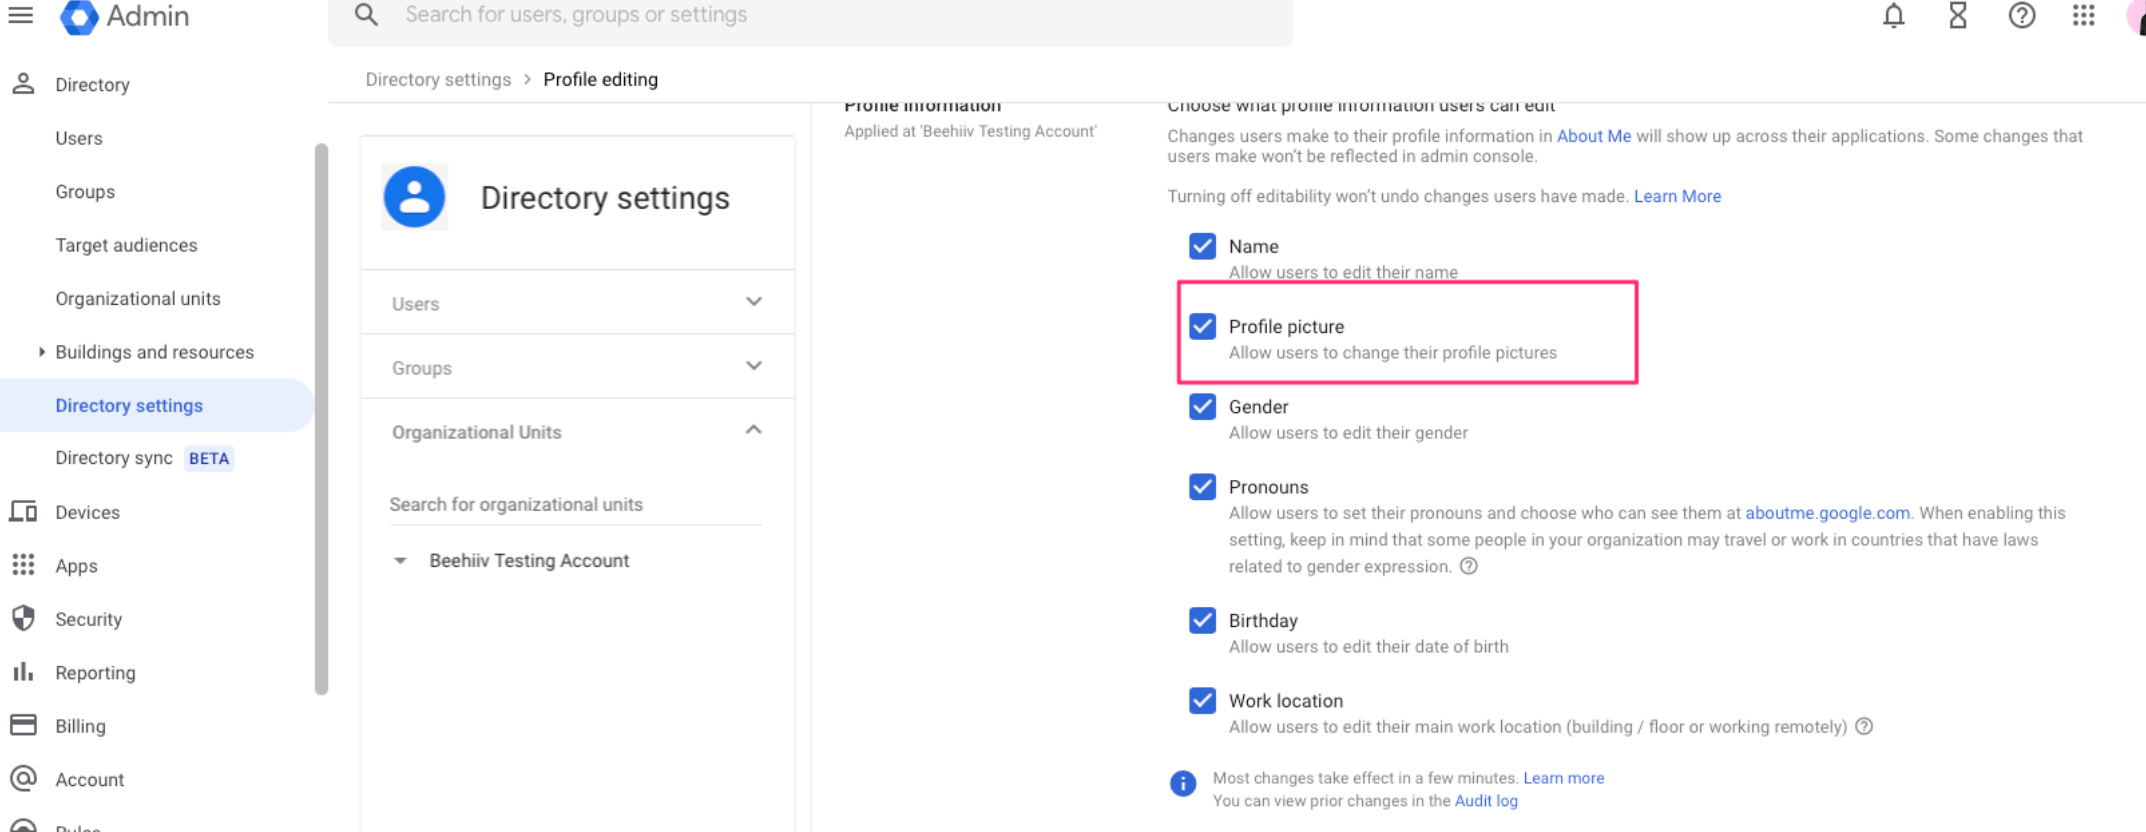Expand the Users section chevron
This screenshot has width=2146, height=832.
pyautogui.click(x=754, y=302)
